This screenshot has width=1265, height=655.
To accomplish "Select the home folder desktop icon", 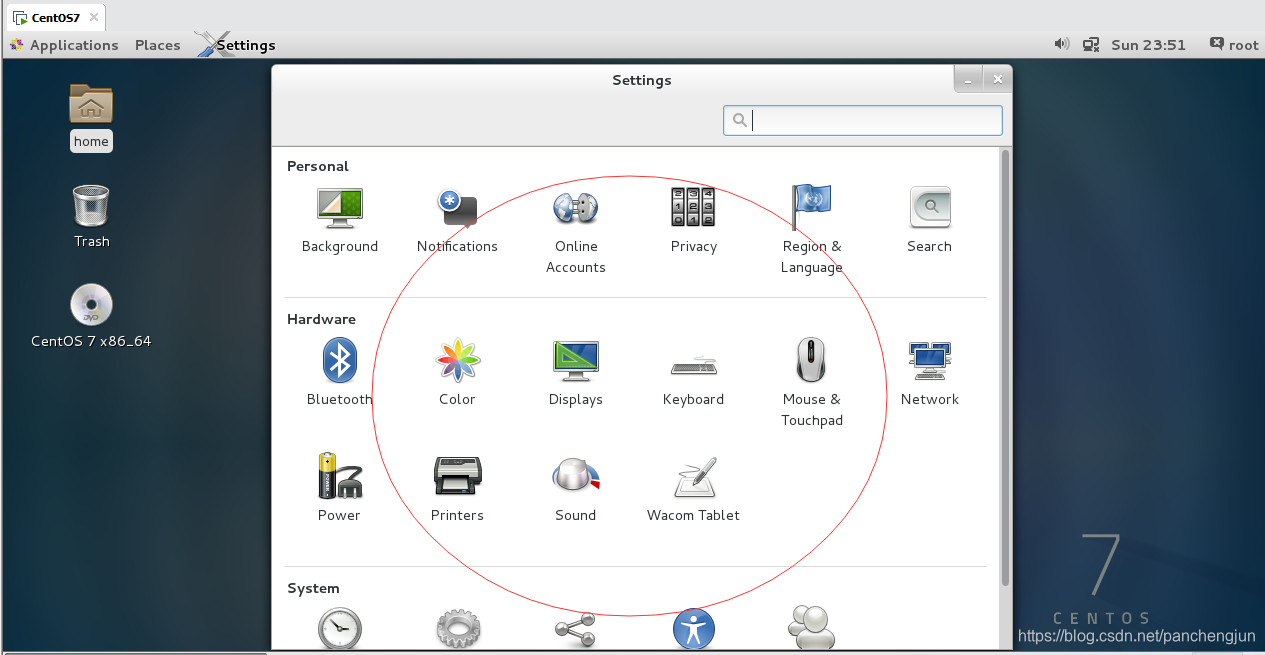I will click(x=91, y=117).
